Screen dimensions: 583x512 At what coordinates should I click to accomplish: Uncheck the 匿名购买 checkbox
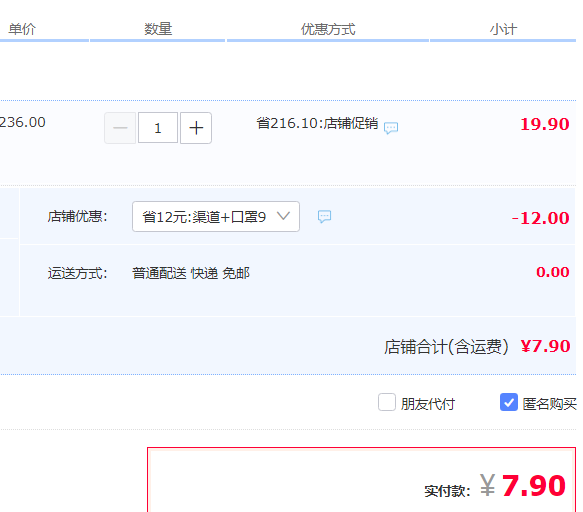[509, 402]
